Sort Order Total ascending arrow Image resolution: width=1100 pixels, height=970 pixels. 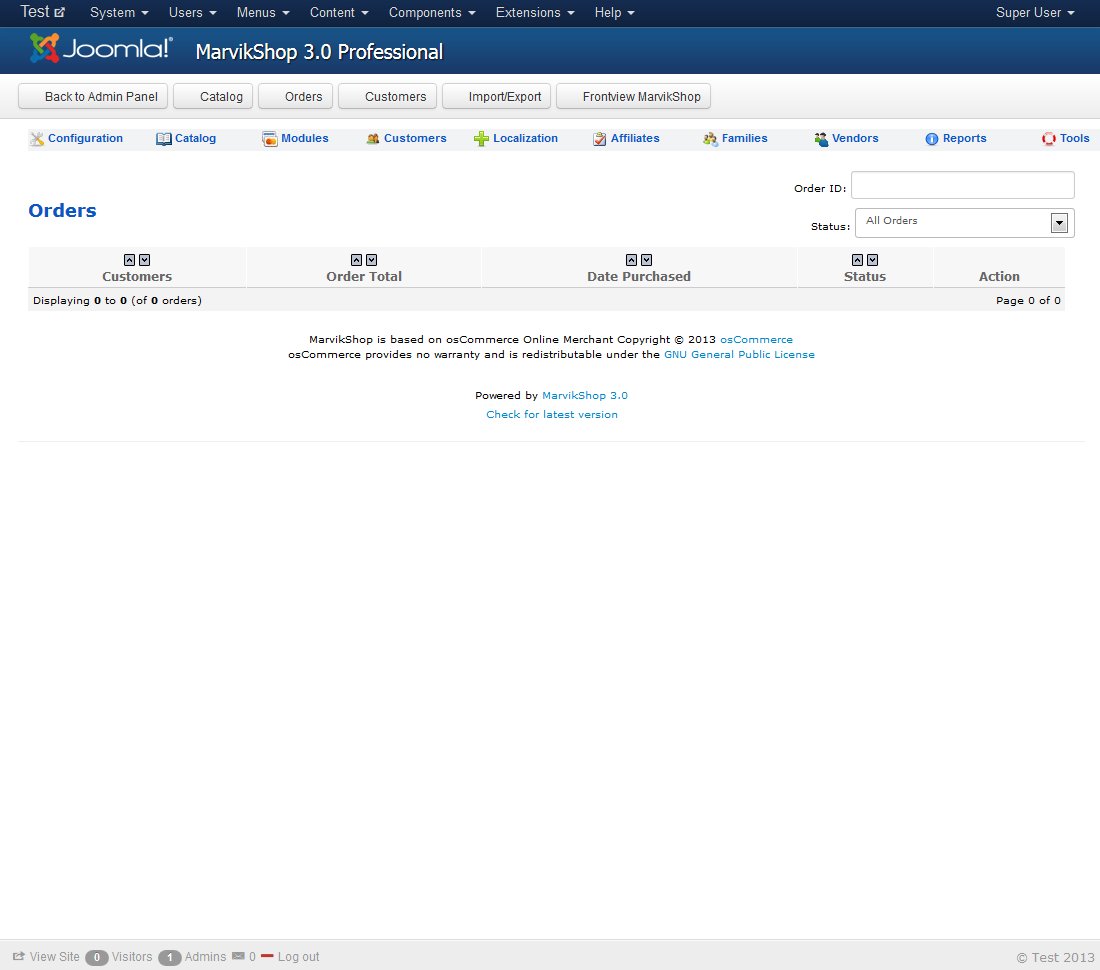[x=356, y=260]
